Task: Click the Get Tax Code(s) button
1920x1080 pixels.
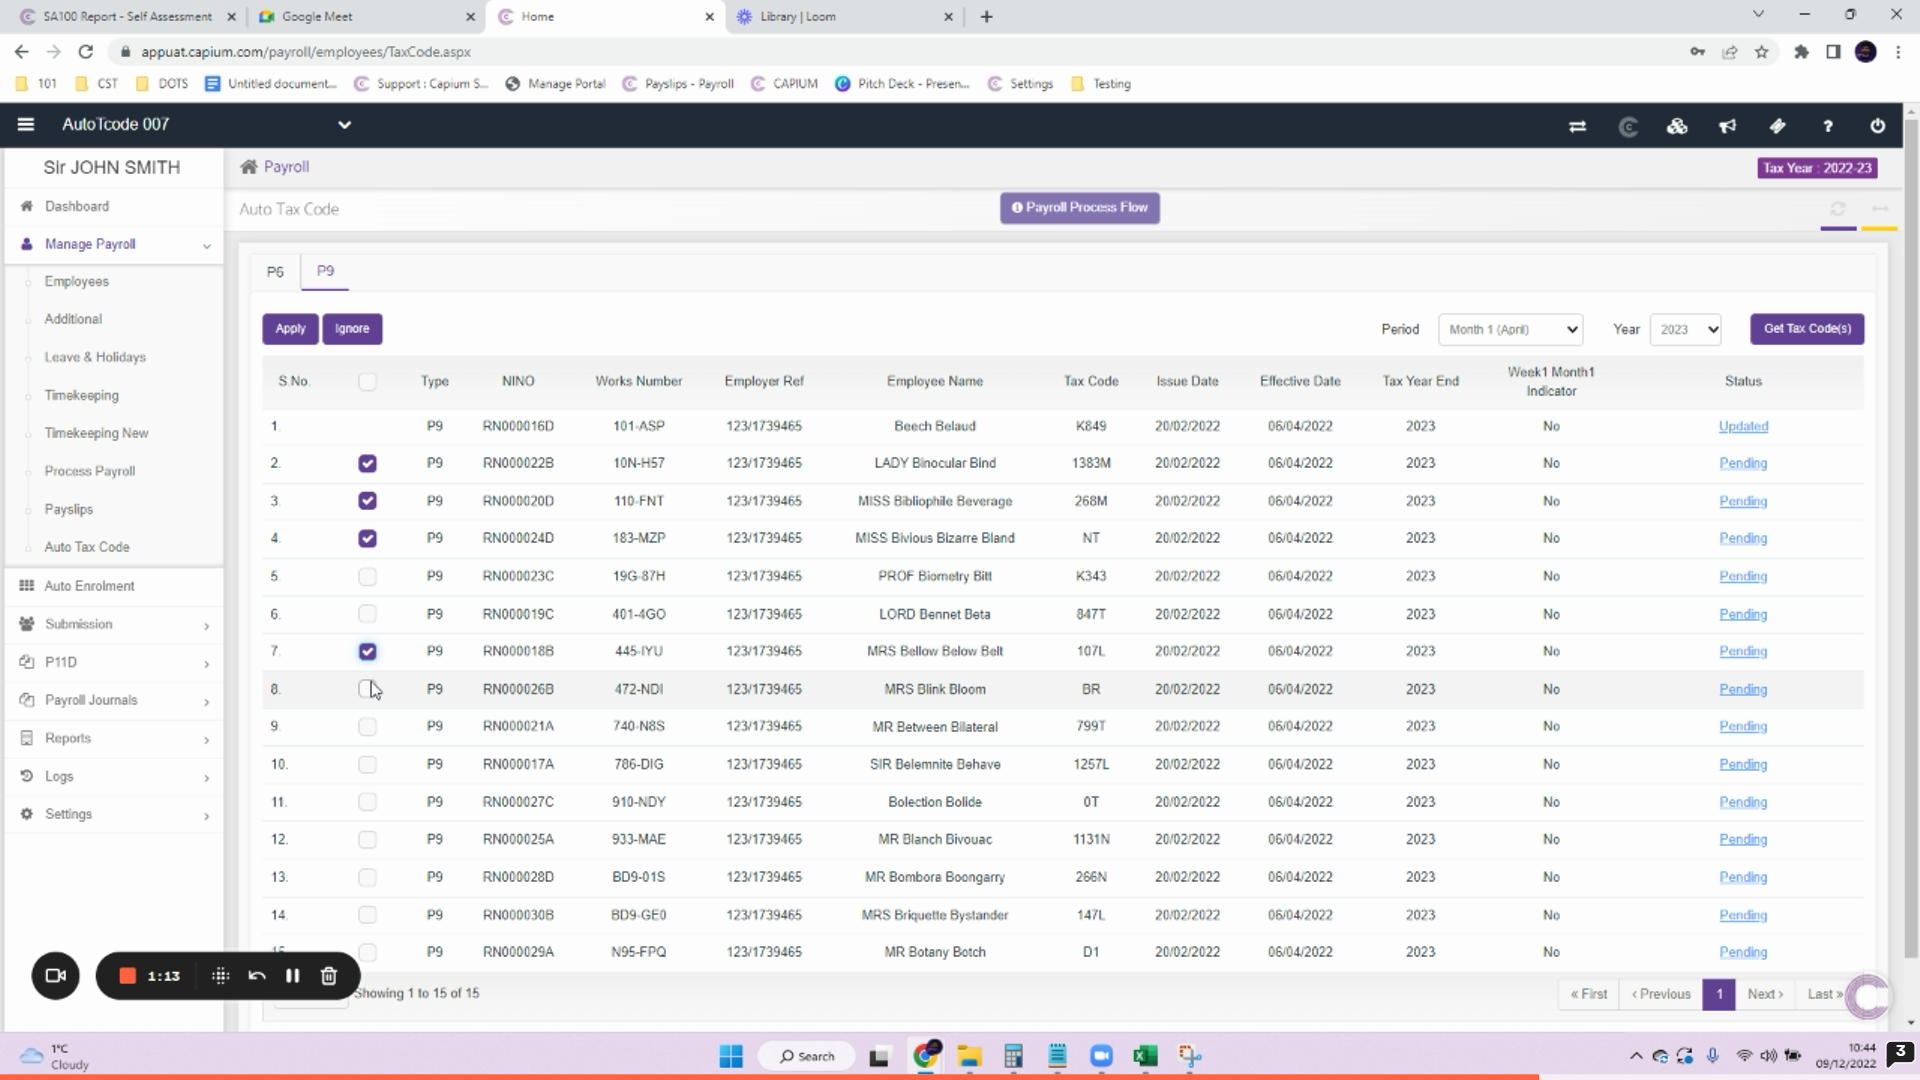Action: point(1806,329)
